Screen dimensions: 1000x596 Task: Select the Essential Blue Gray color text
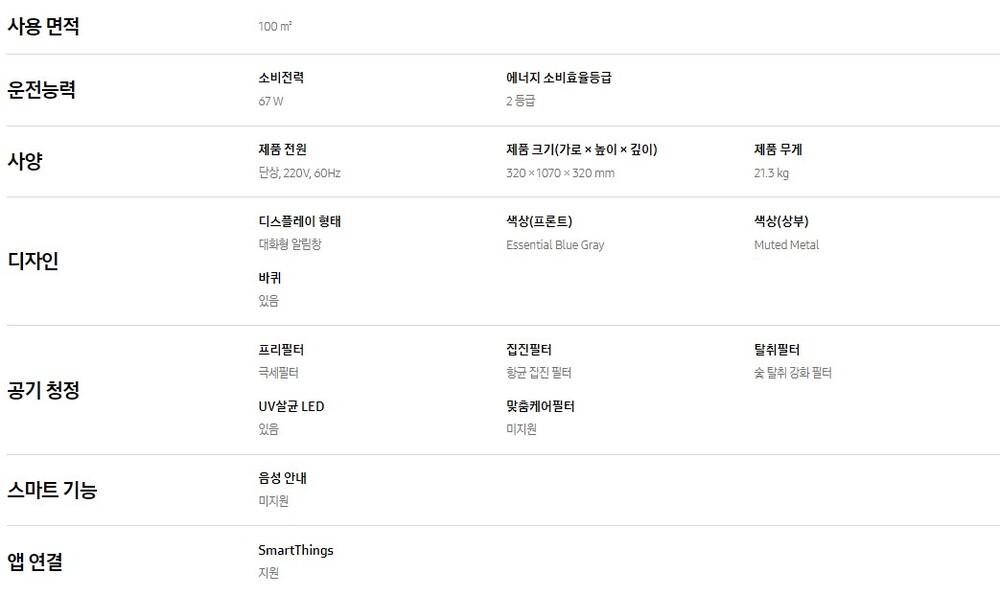555,245
